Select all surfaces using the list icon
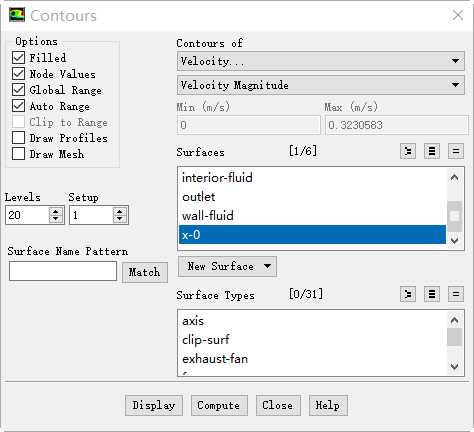This screenshot has width=474, height=432. [432, 152]
